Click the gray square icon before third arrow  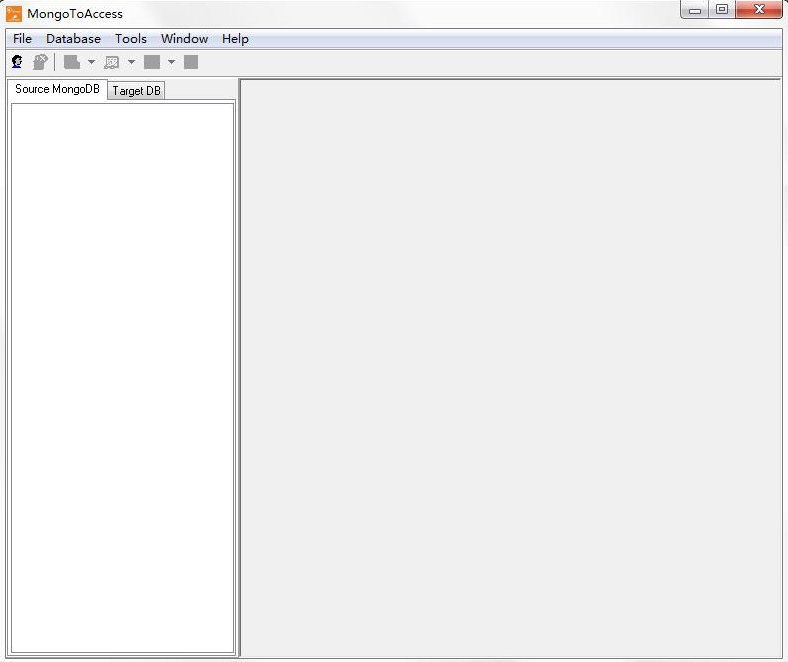coord(152,62)
